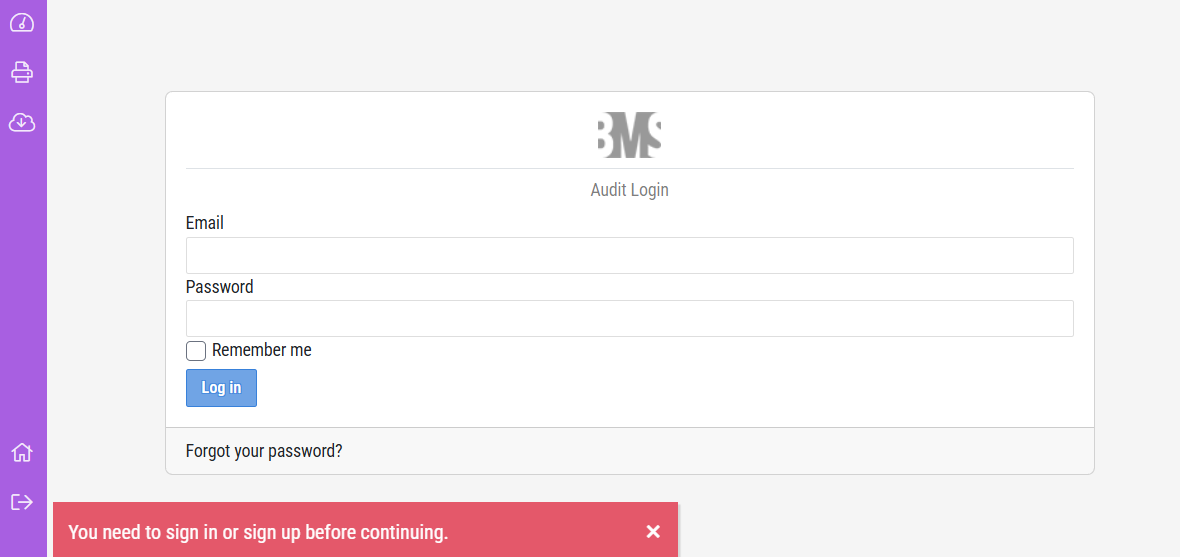Image resolution: width=1180 pixels, height=557 pixels.
Task: Click the printer icon in the sidebar
Action: click(22, 72)
